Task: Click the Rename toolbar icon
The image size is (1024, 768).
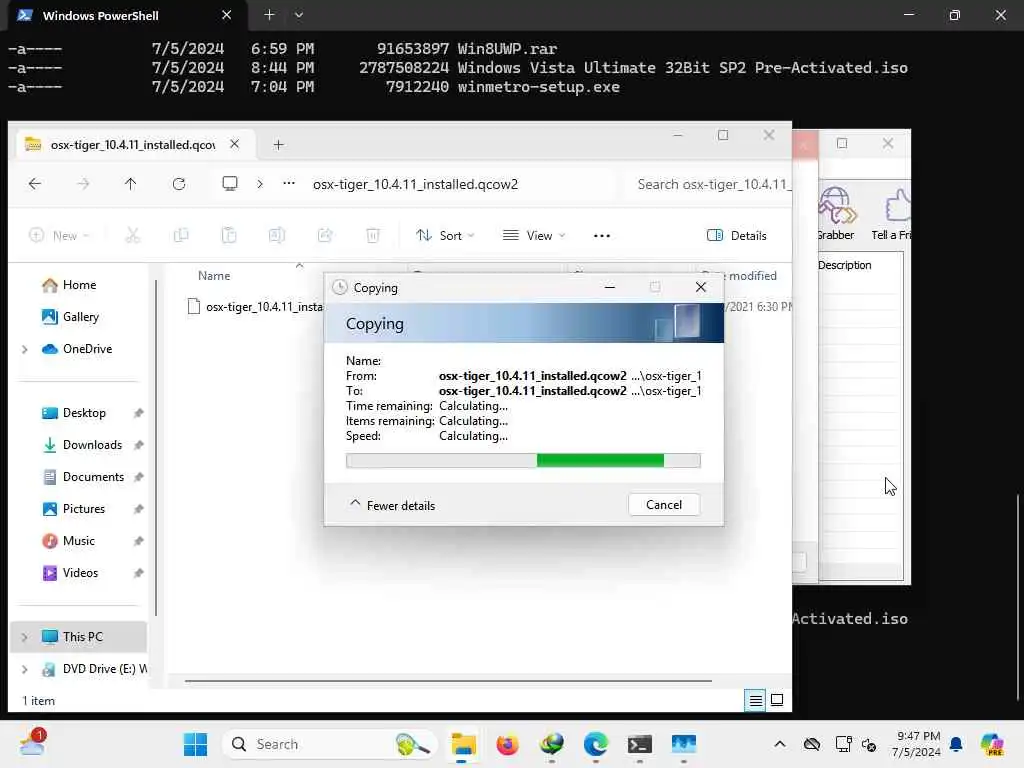Action: tap(277, 235)
